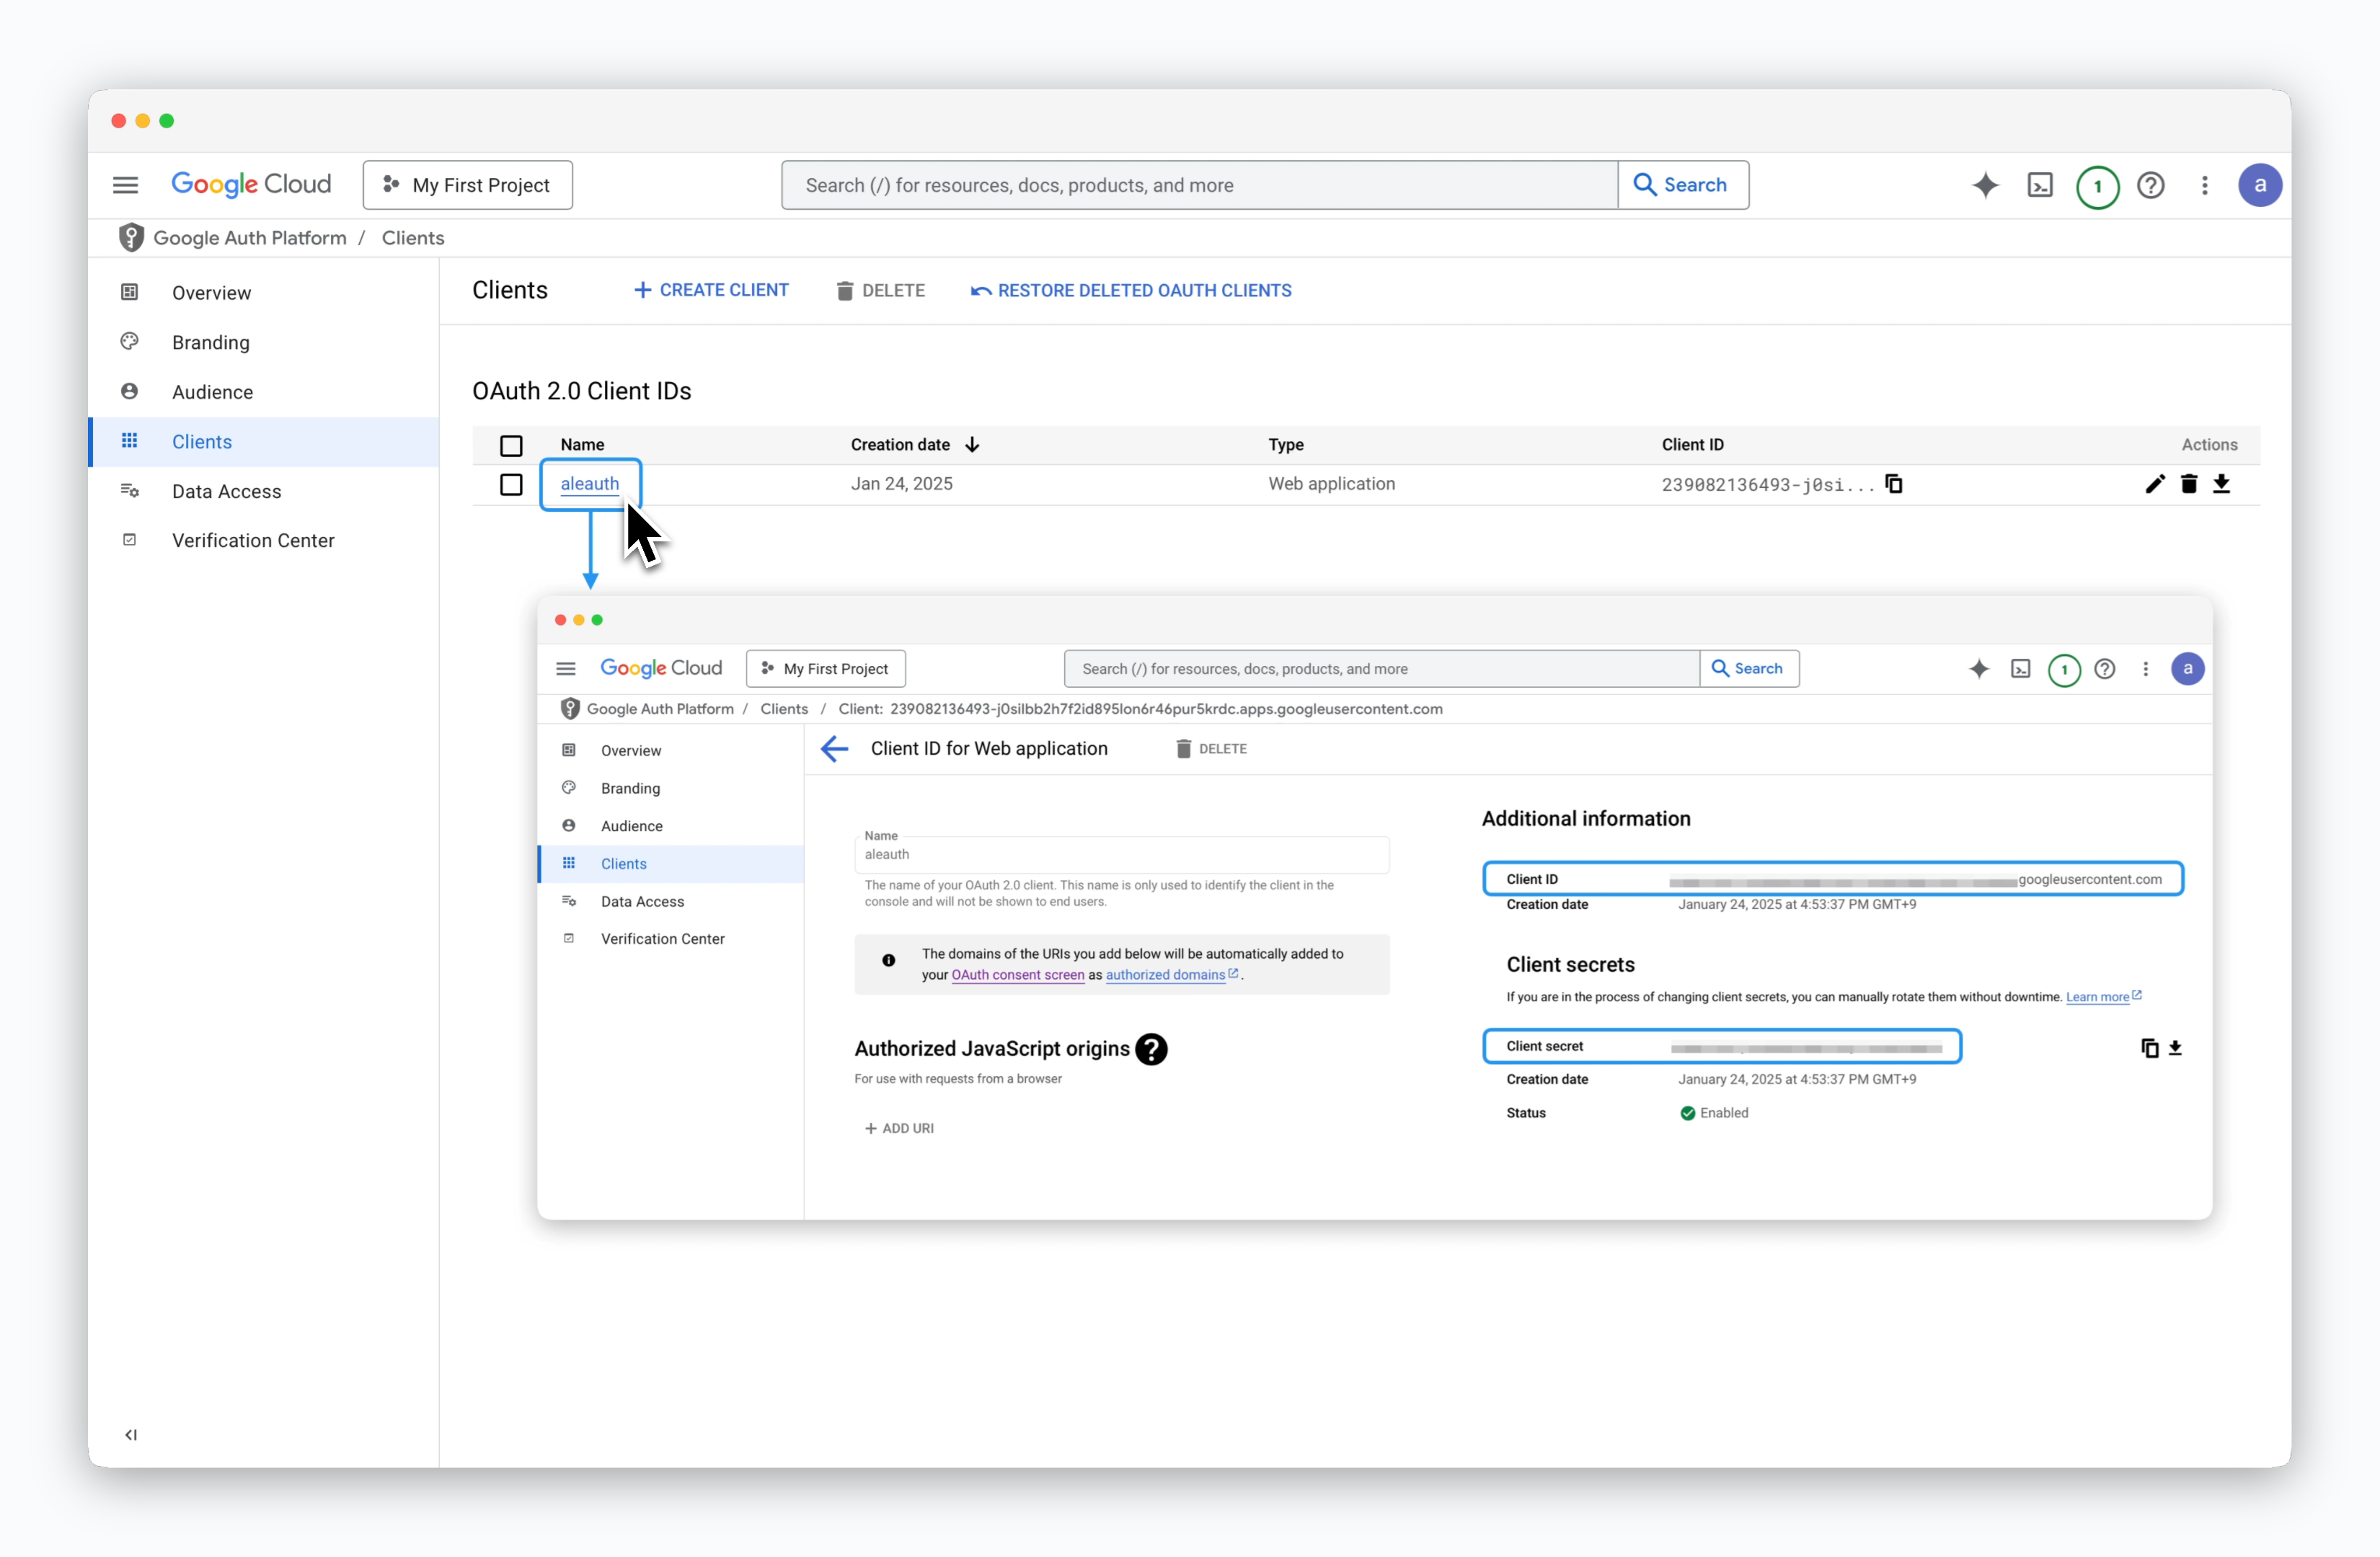
Task: Select Clients in outer sidebar
Action: click(264, 442)
